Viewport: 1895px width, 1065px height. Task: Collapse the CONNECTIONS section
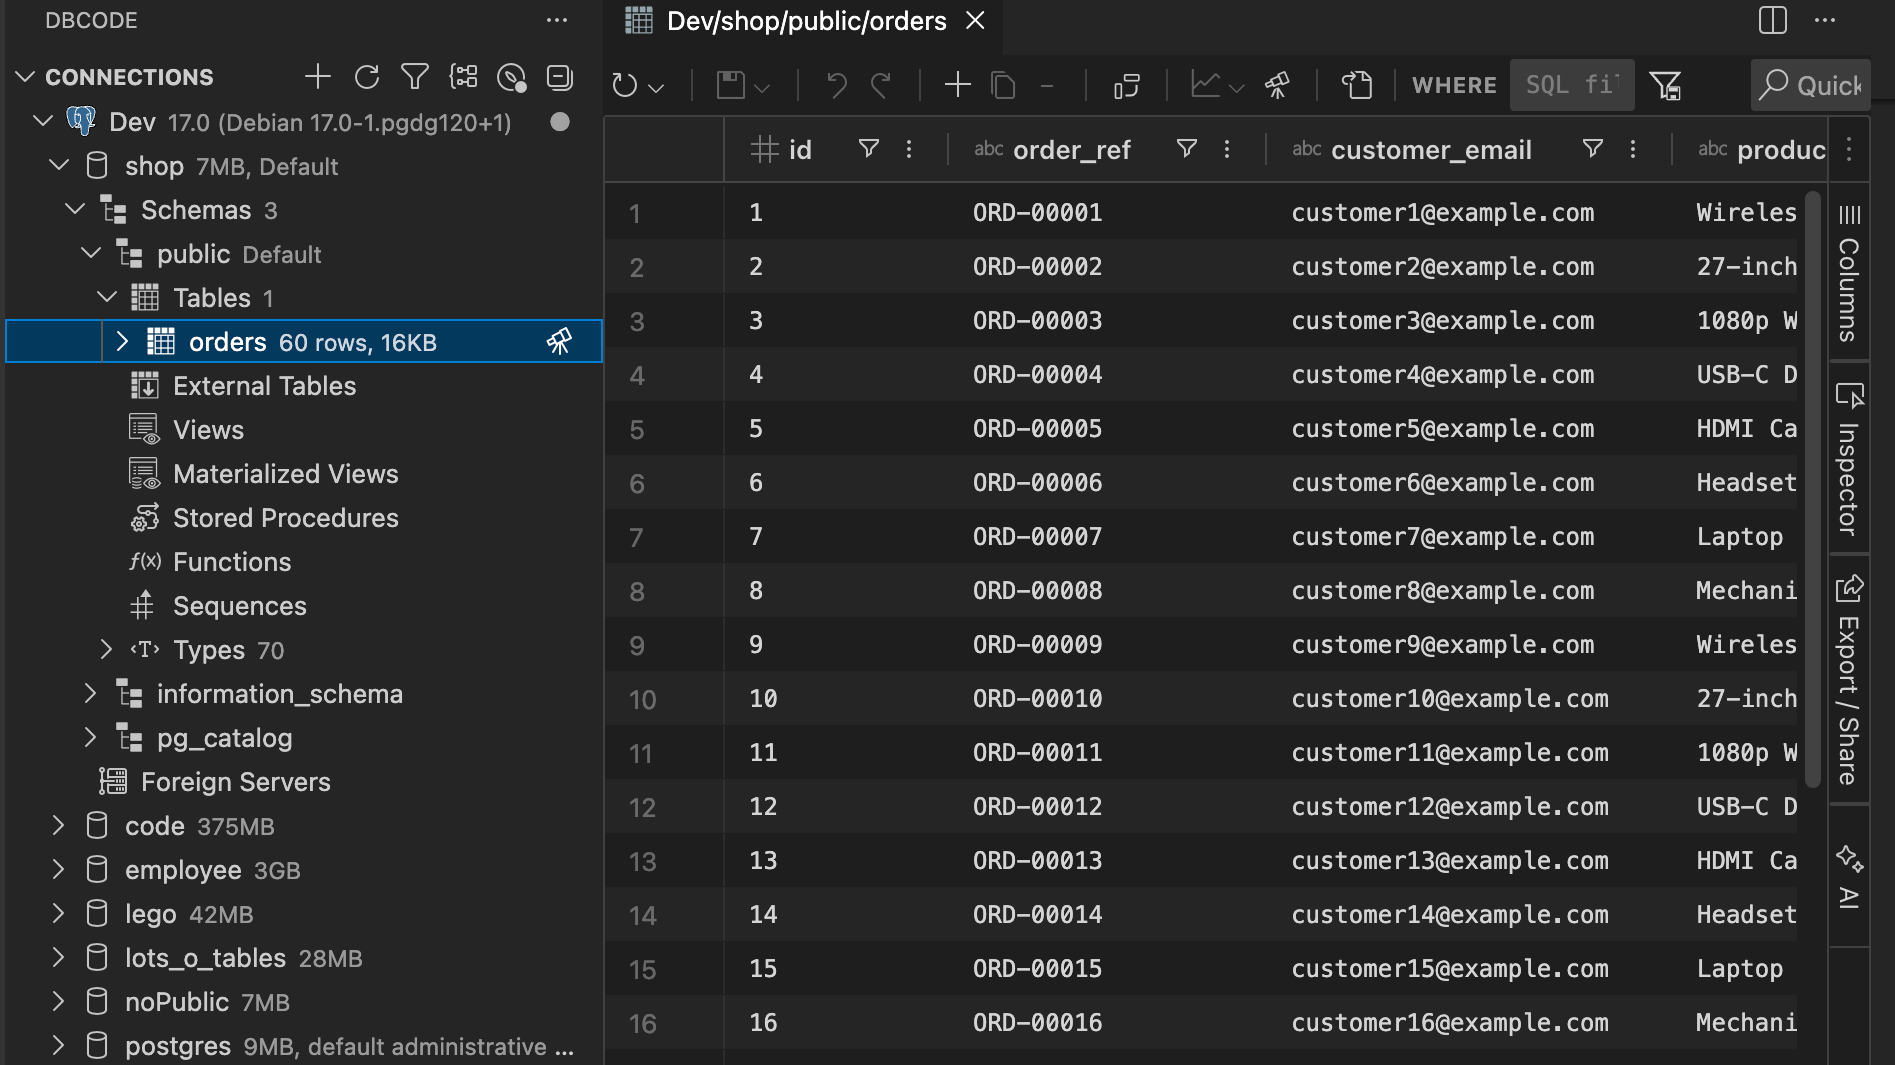pos(26,77)
